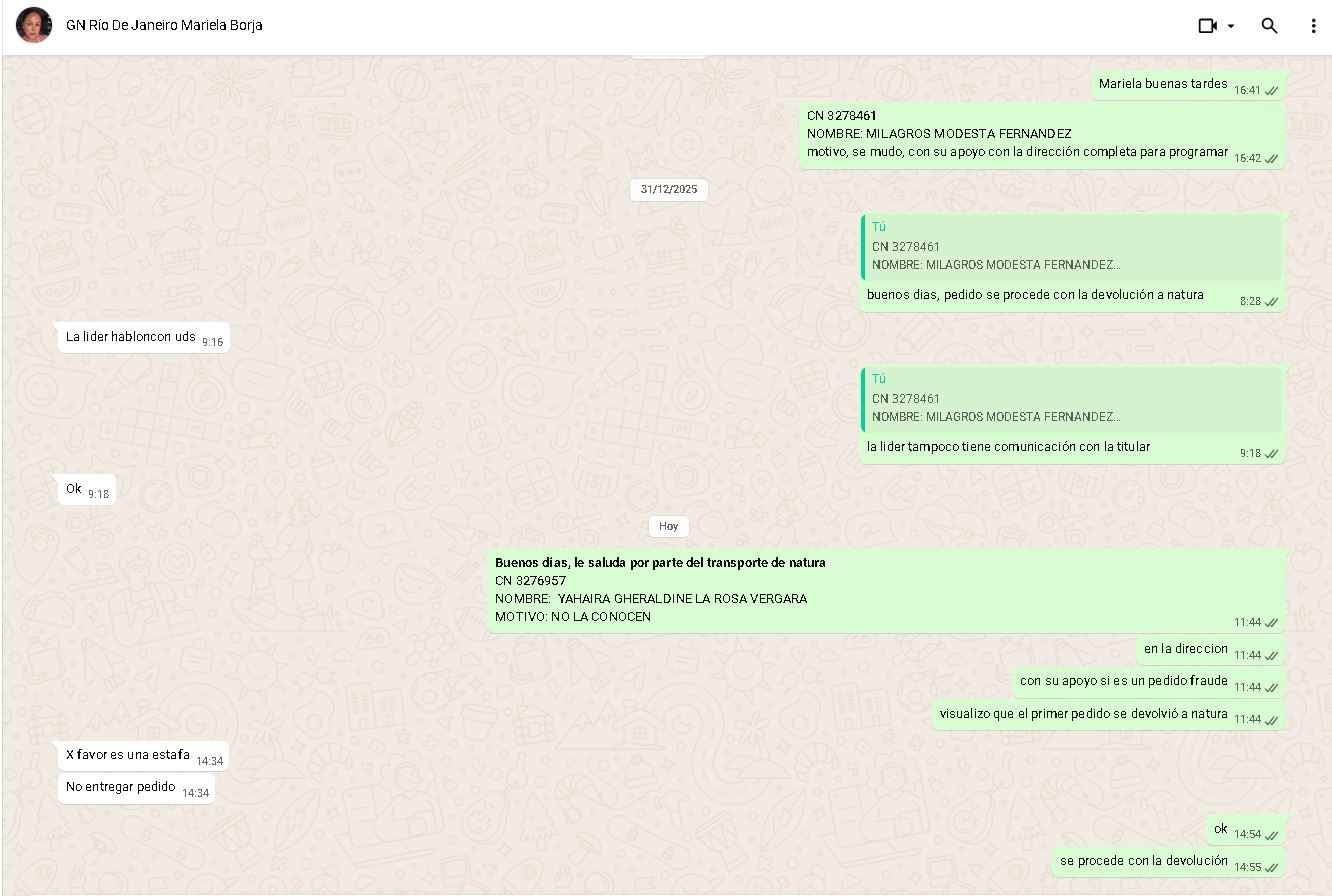The image size is (1332, 896).
Task: Open the search in chat magnifier
Action: (x=1269, y=26)
